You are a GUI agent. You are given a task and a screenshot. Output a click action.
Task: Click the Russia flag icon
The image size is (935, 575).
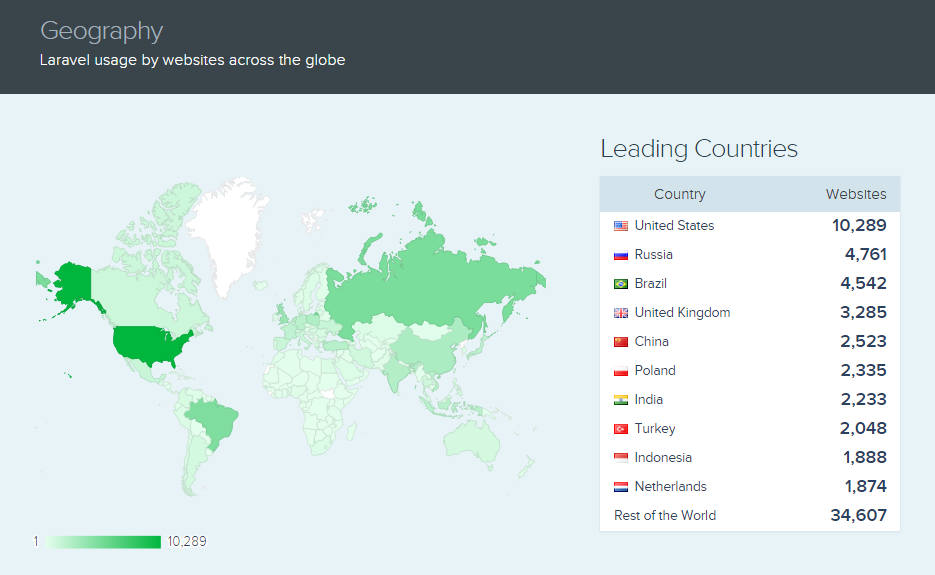pos(621,255)
